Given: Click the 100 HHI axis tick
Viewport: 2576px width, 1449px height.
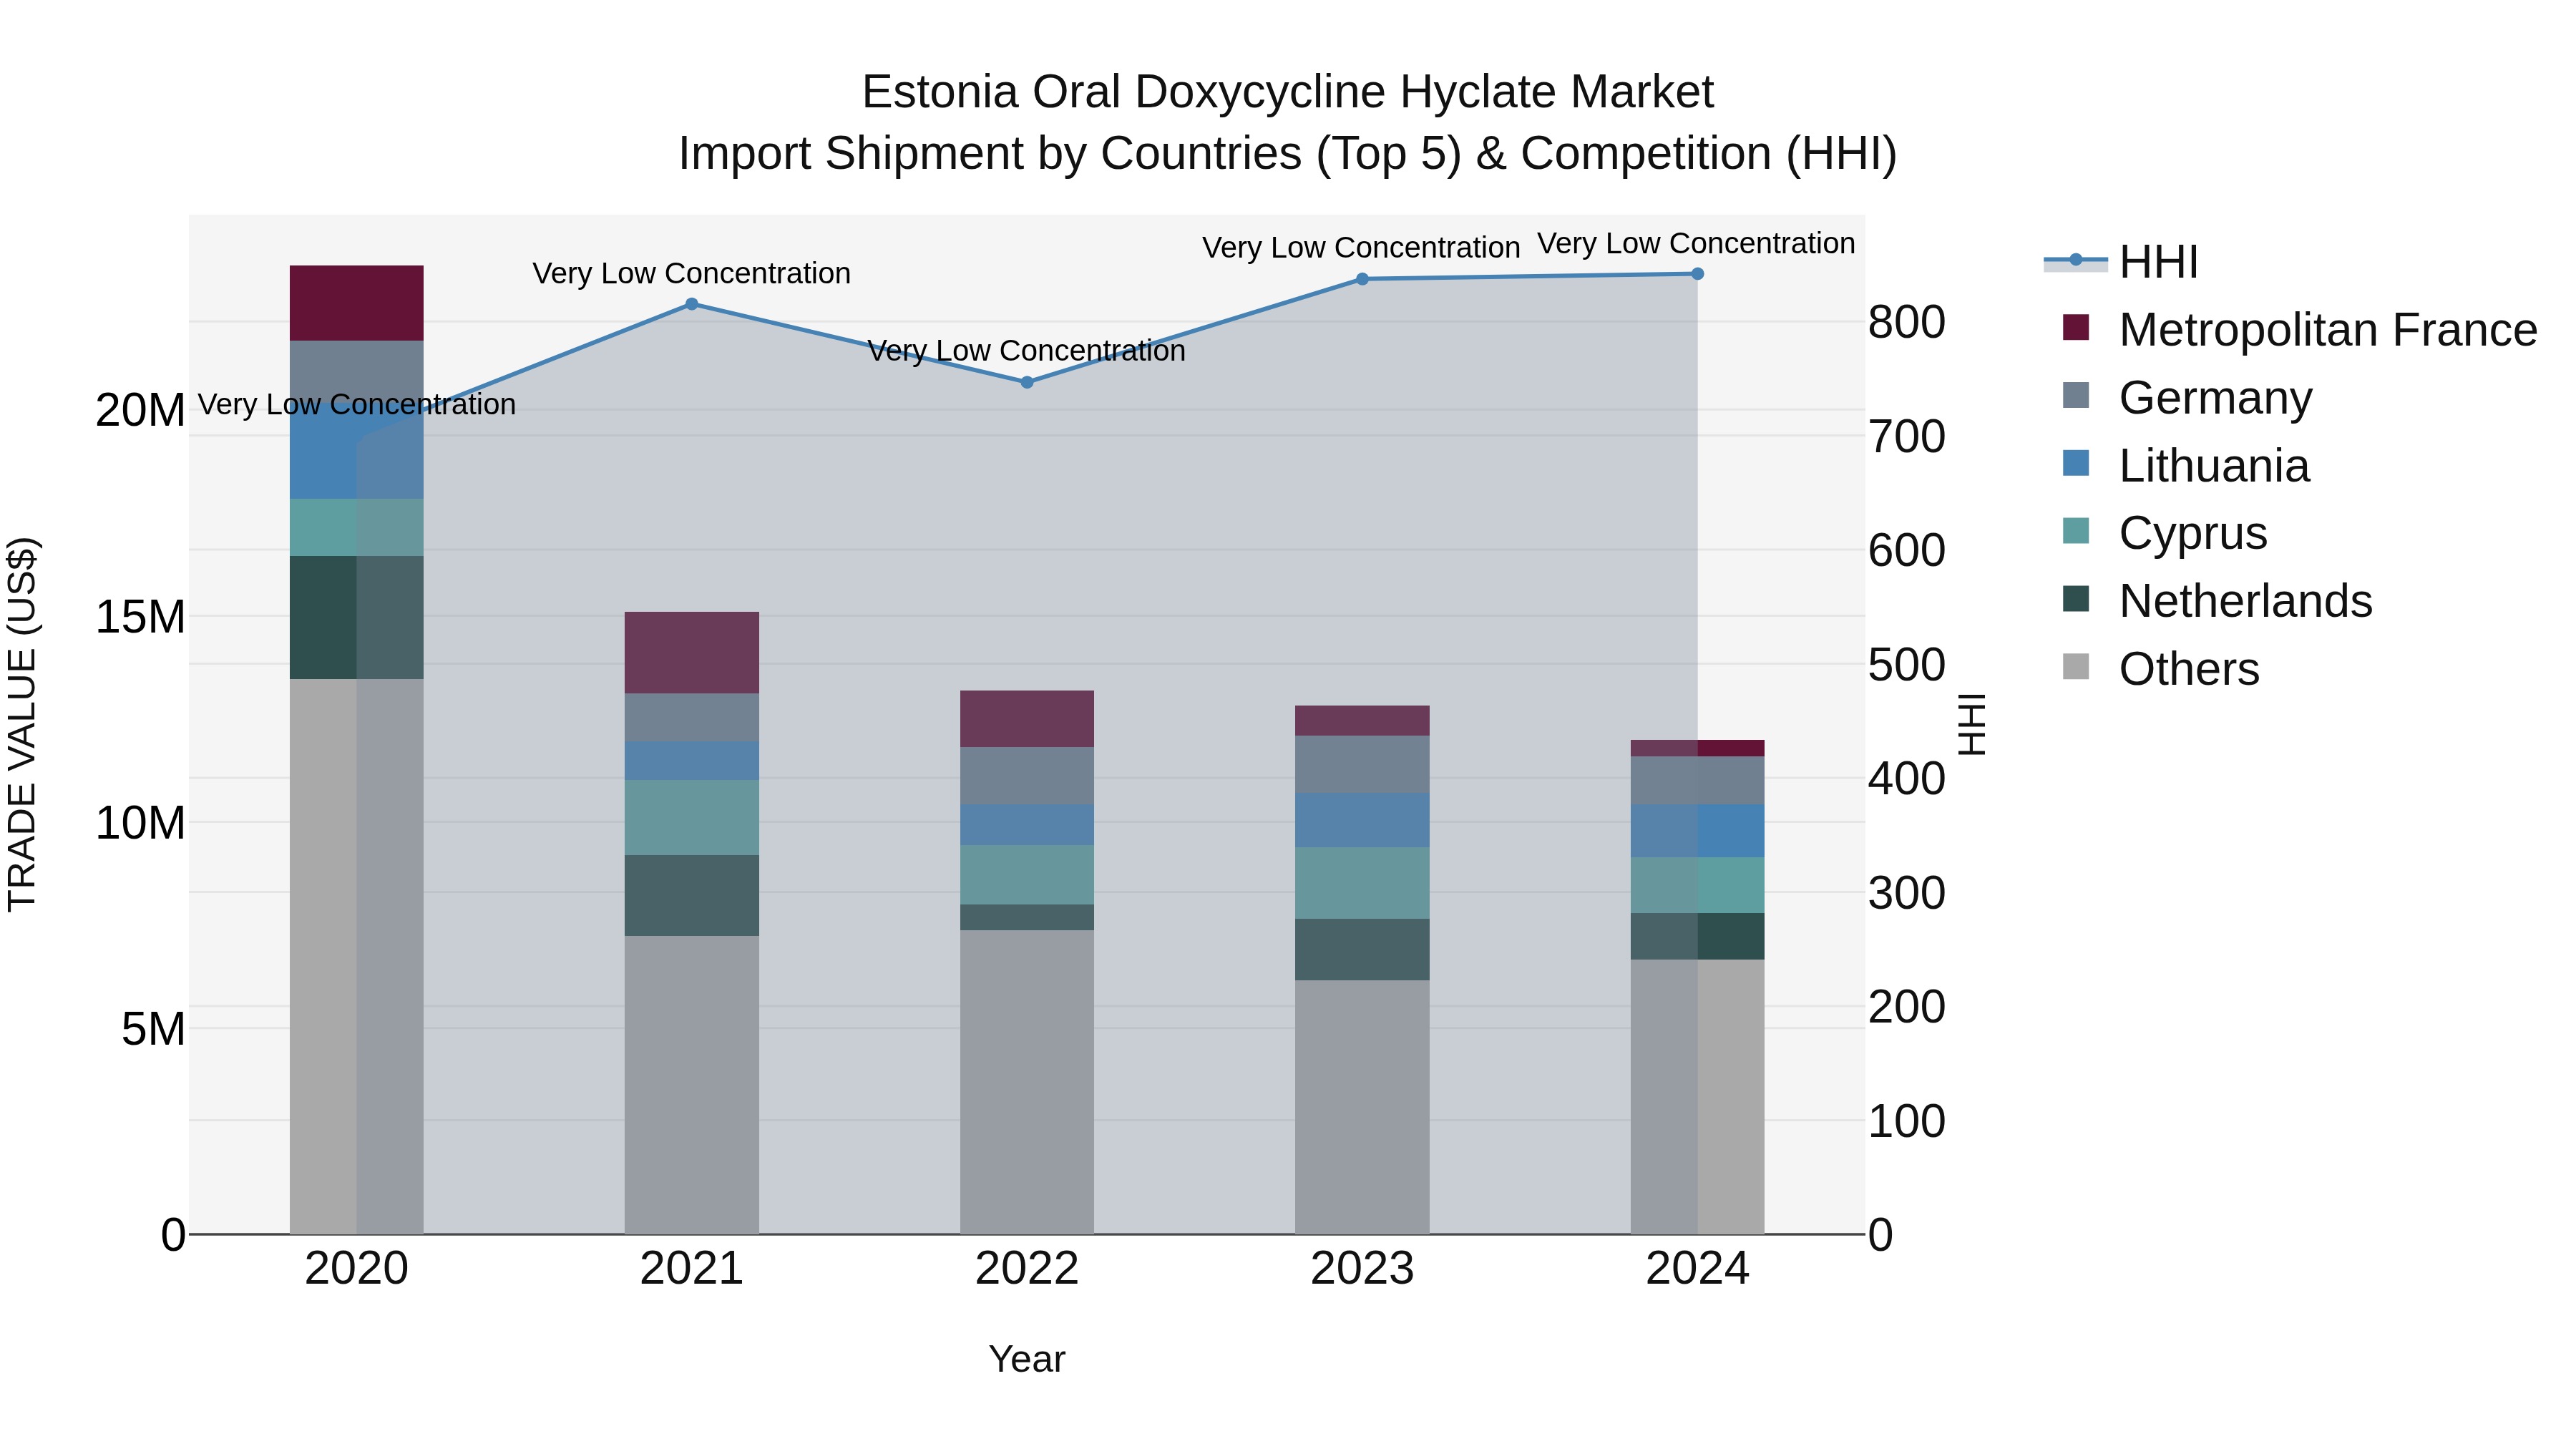Looking at the screenshot, I should 1907,1121.
